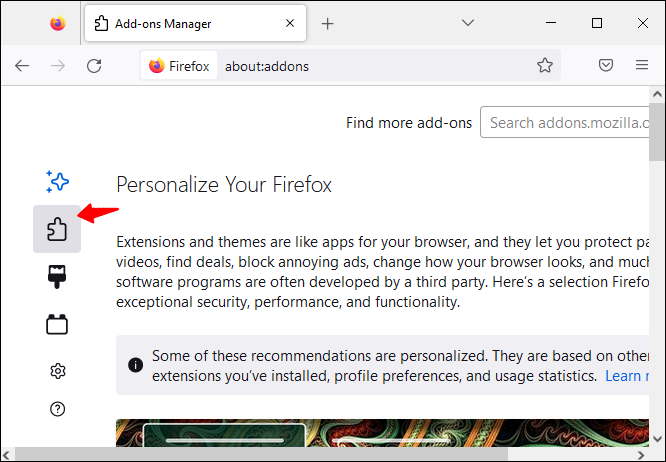Click the featured theme preview image
This screenshot has height=462, width=666.
(x=382, y=433)
